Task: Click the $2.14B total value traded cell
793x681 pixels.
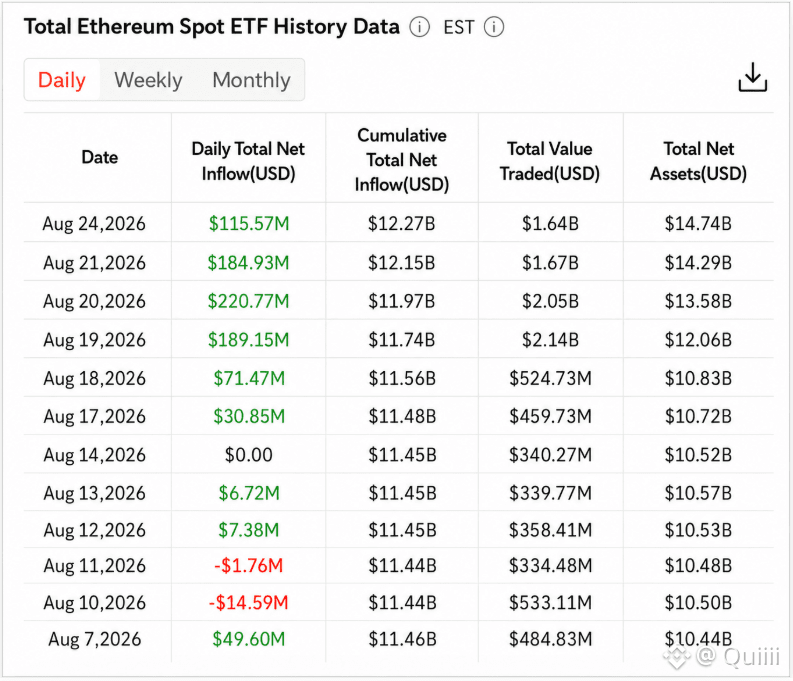Action: 550,340
